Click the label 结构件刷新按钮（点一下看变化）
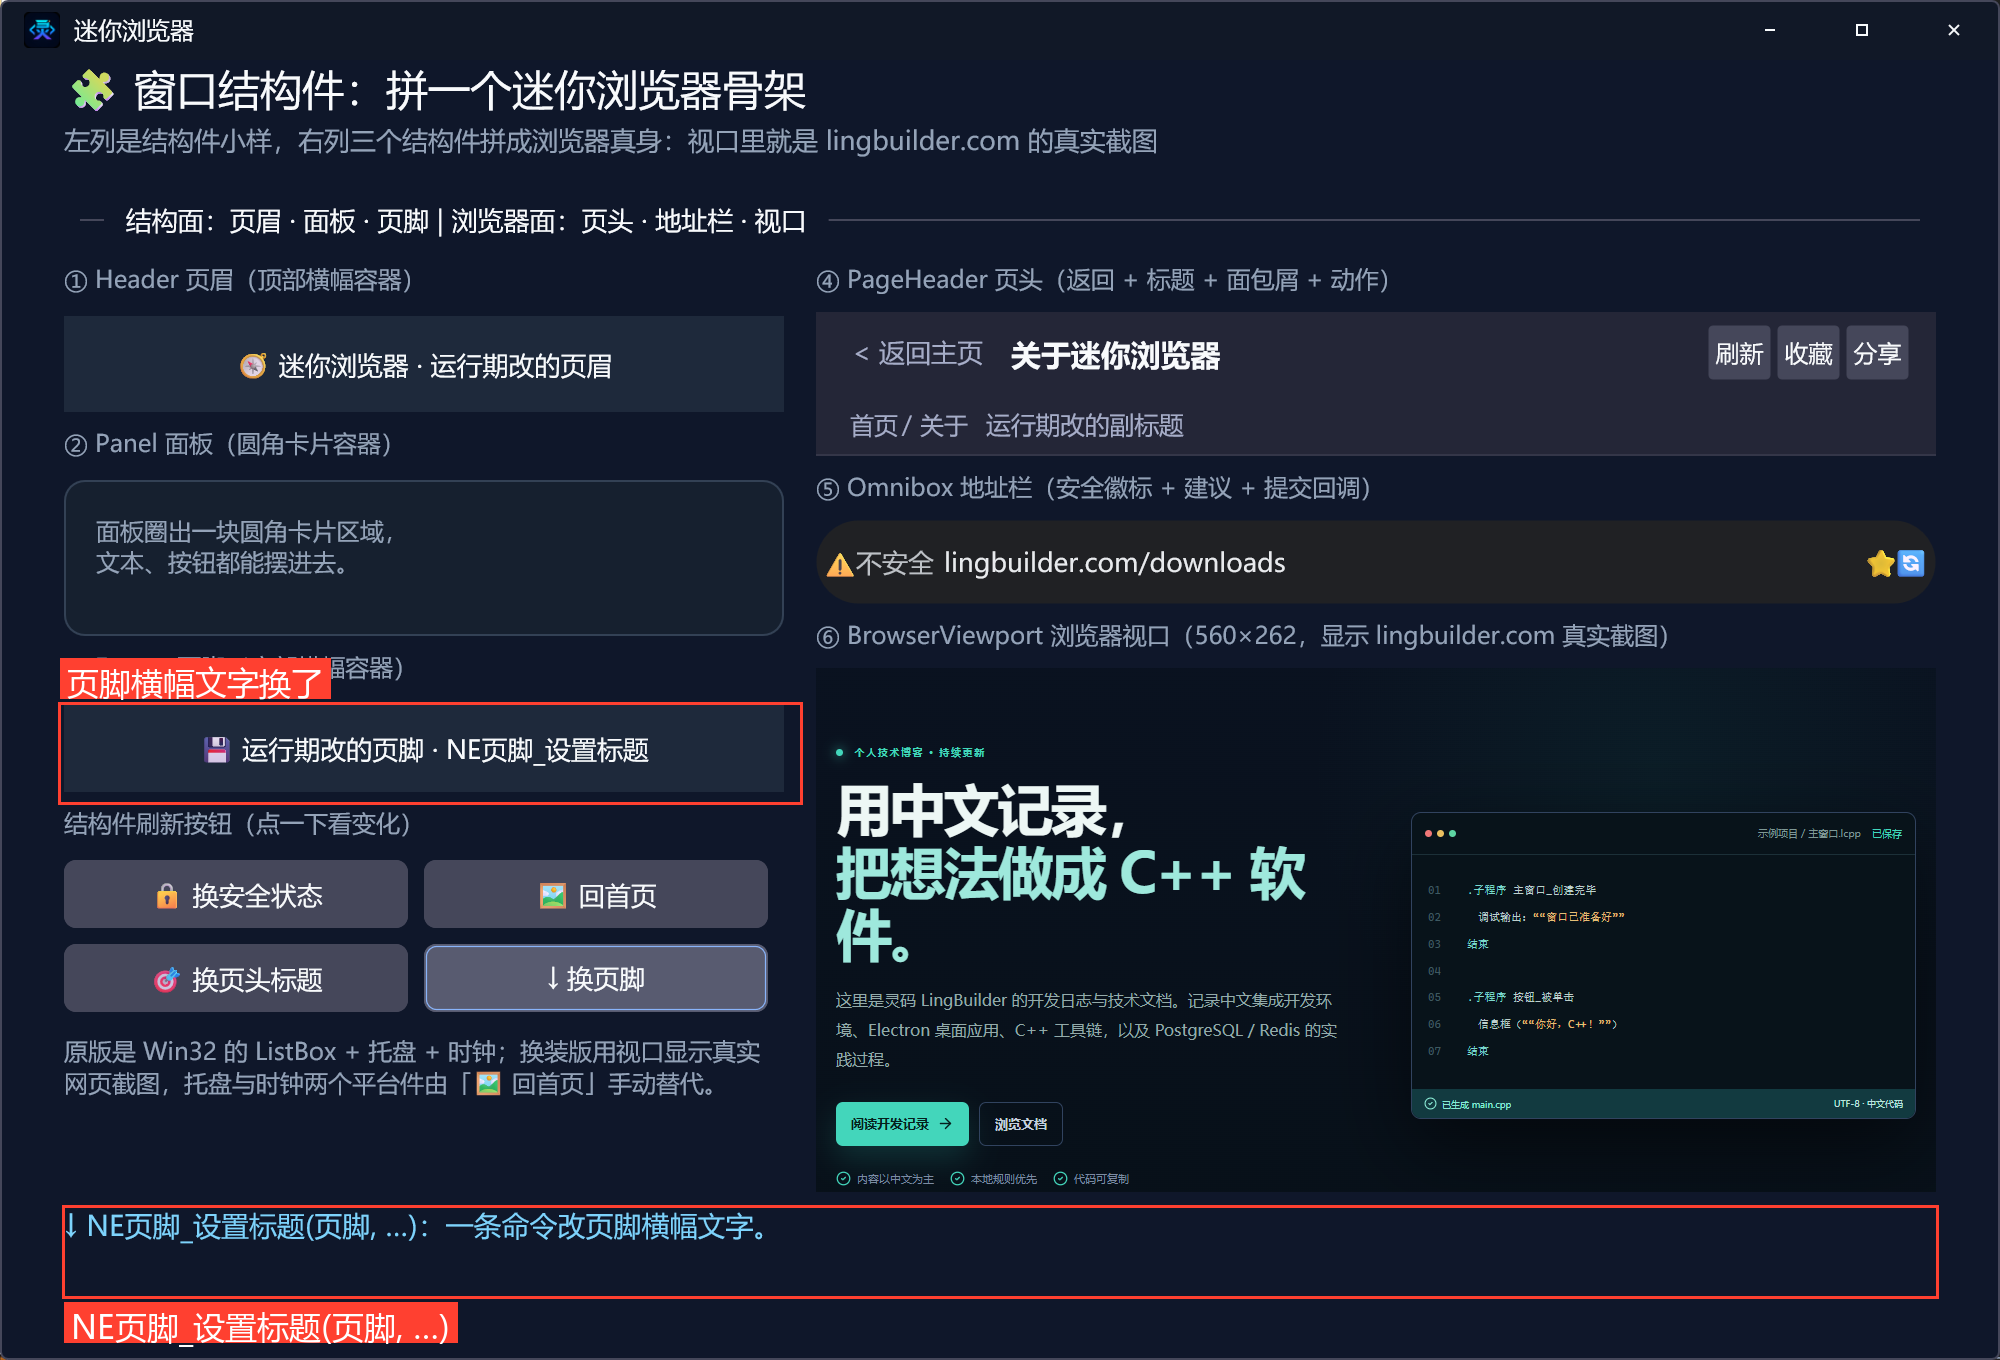The width and height of the screenshot is (2000, 1360). (x=238, y=824)
